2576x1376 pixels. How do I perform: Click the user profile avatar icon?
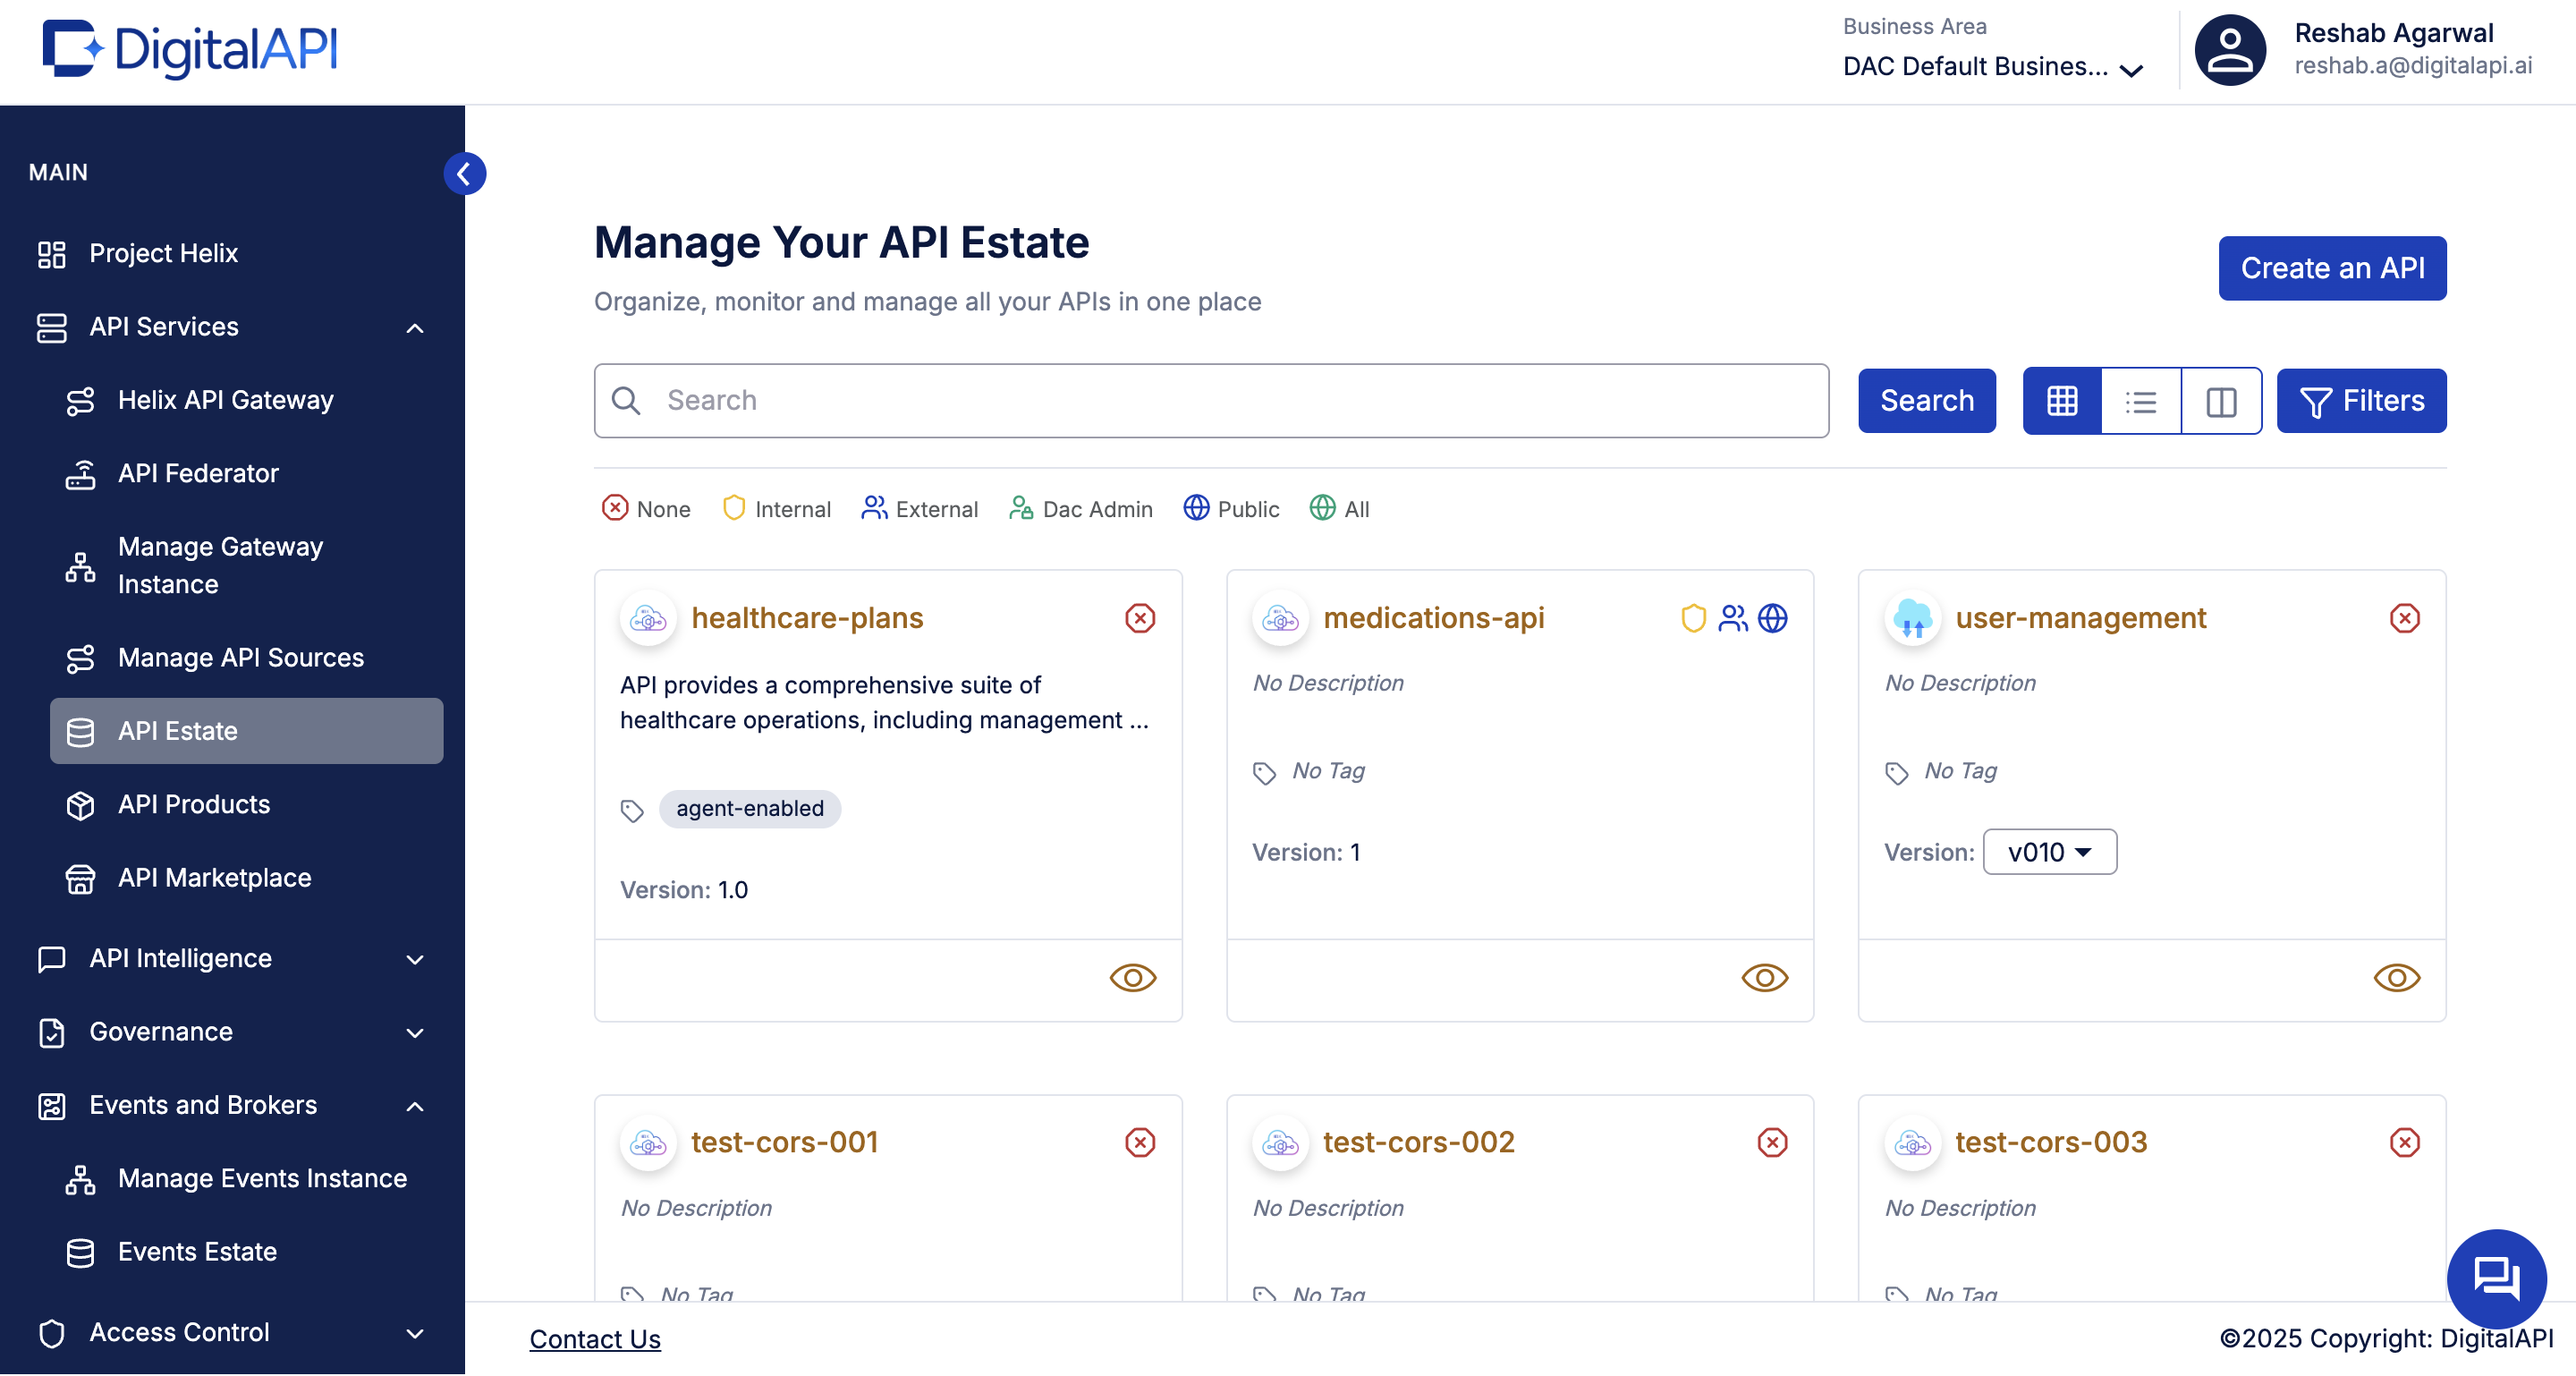click(x=2228, y=50)
